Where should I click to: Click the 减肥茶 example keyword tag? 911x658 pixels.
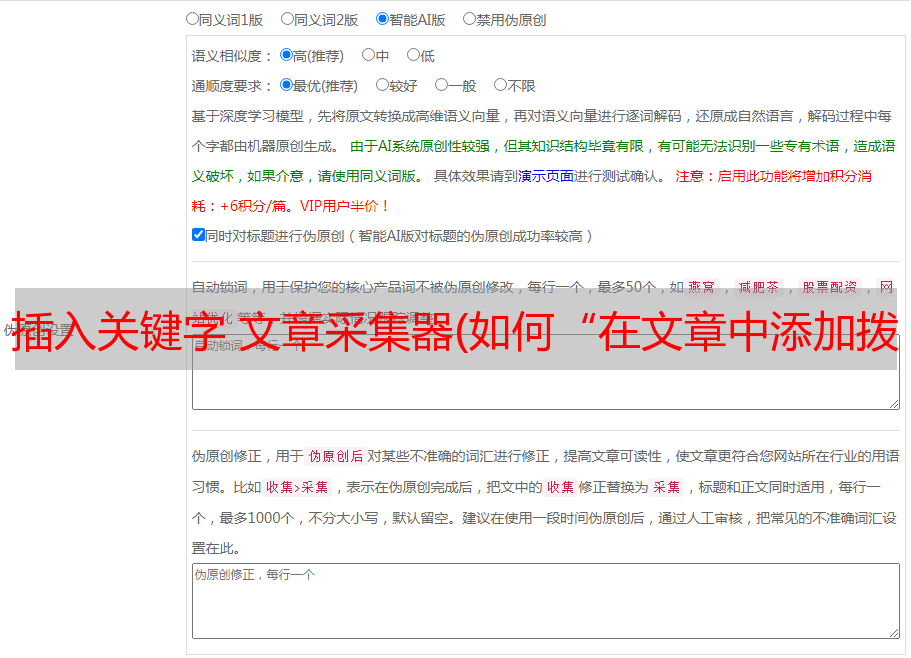click(x=759, y=287)
